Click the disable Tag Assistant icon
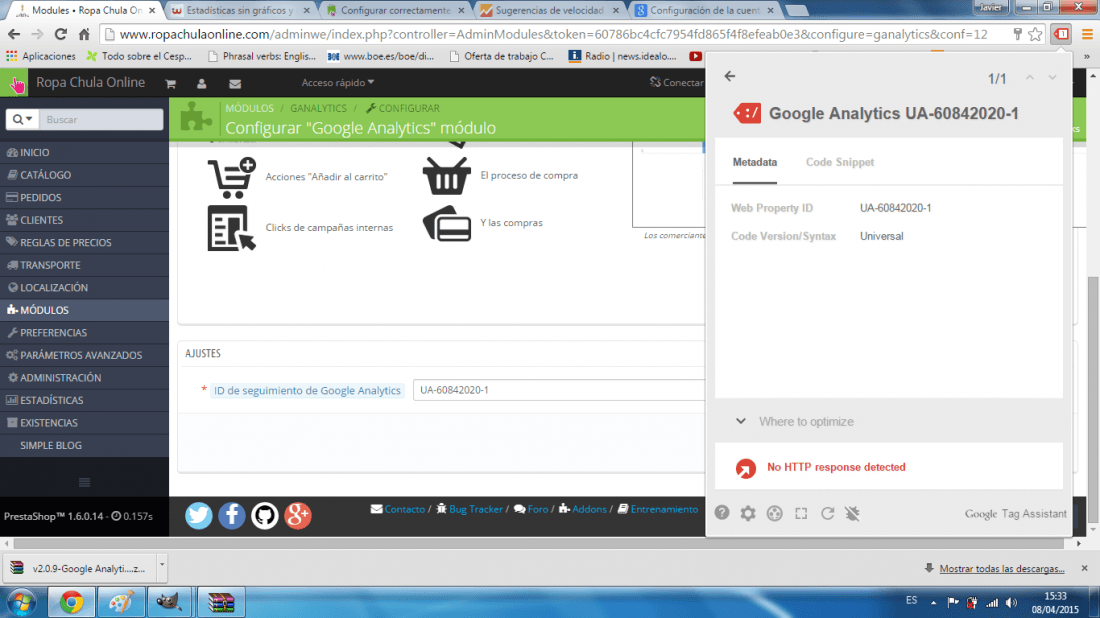The width and height of the screenshot is (1100, 618). 852,513
